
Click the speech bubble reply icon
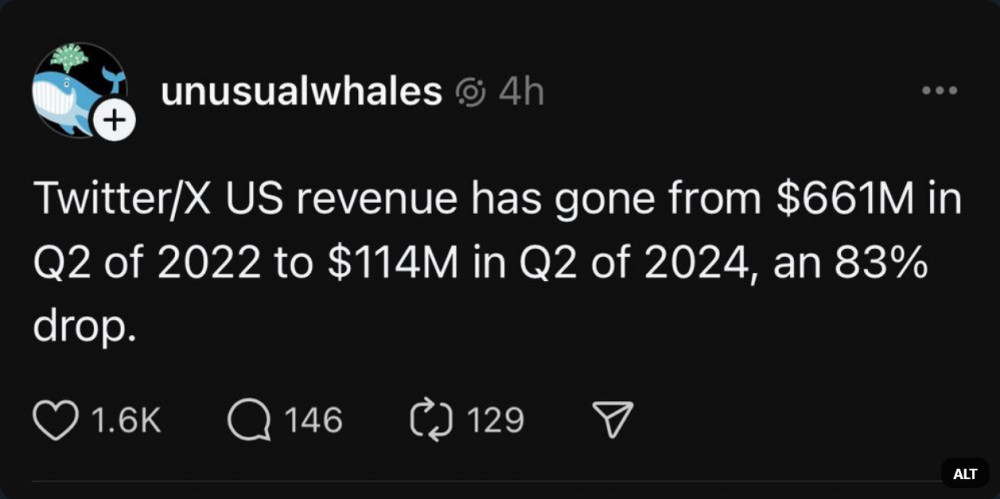[x=249, y=421]
